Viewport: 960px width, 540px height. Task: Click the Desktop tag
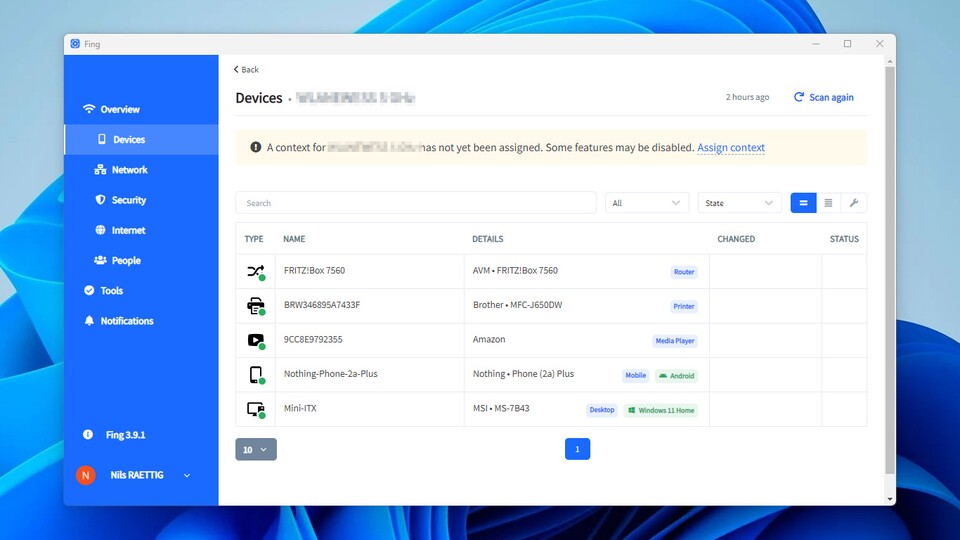click(x=602, y=410)
